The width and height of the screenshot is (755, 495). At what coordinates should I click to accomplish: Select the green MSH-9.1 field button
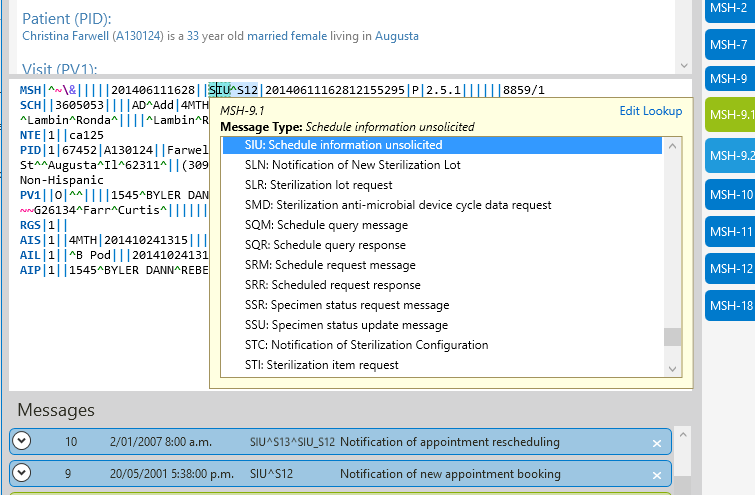[729, 115]
